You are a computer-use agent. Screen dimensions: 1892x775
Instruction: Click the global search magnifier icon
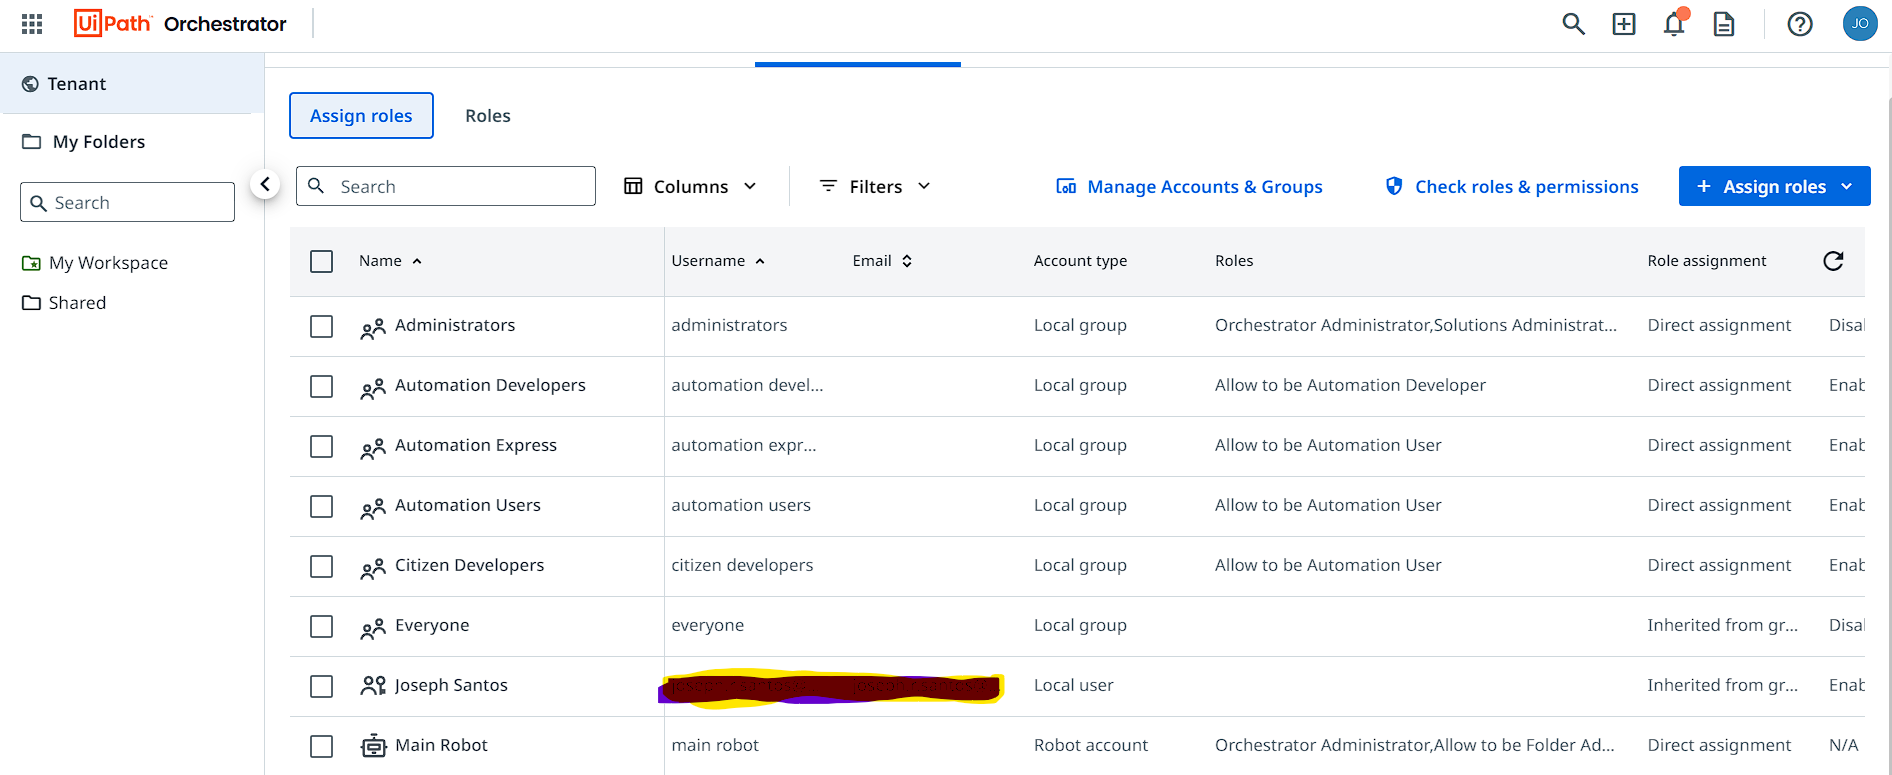point(1573,24)
